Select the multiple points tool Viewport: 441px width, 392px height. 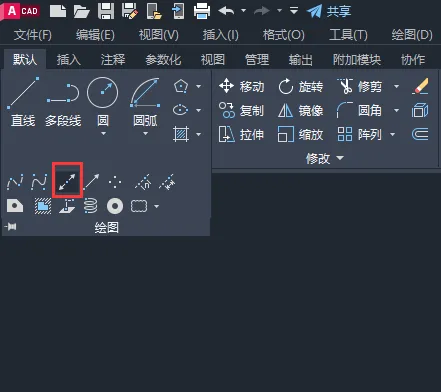115,182
